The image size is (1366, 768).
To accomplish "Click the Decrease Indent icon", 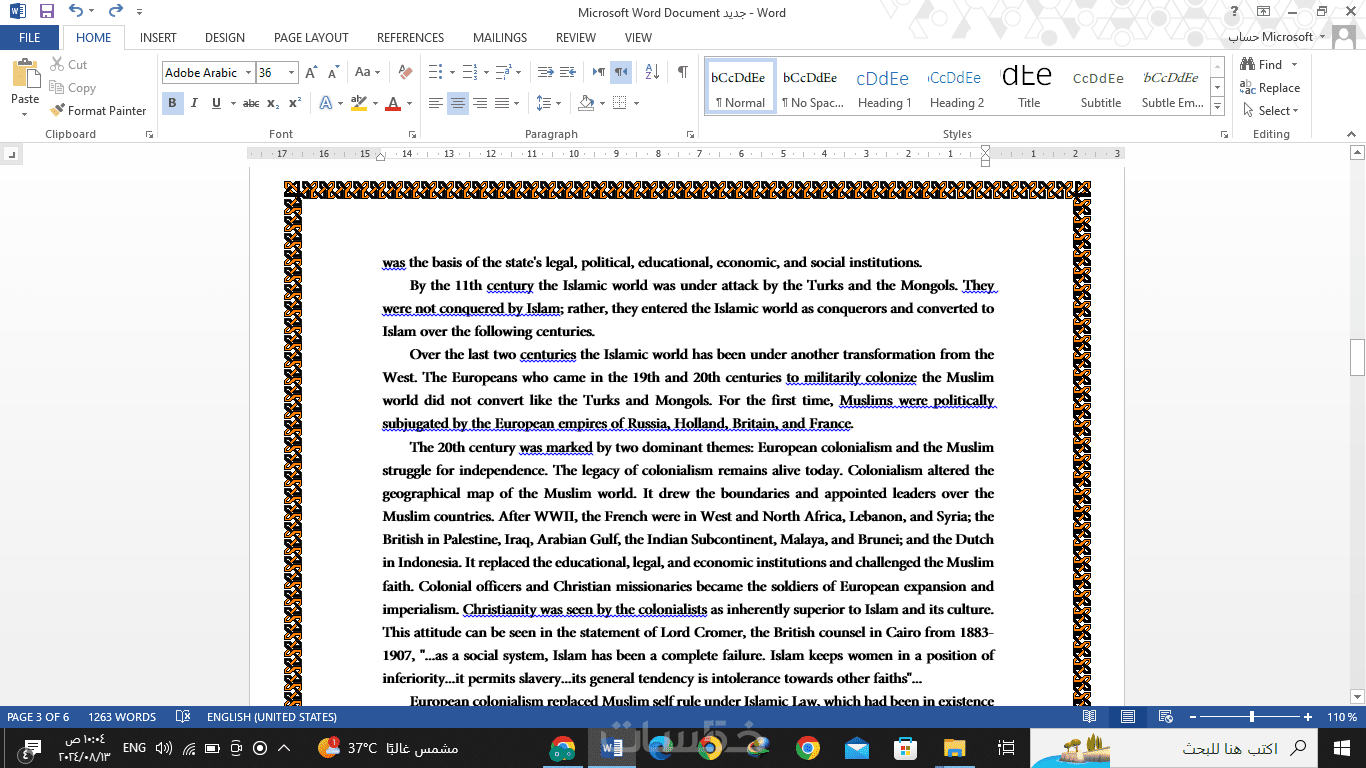I will (545, 72).
